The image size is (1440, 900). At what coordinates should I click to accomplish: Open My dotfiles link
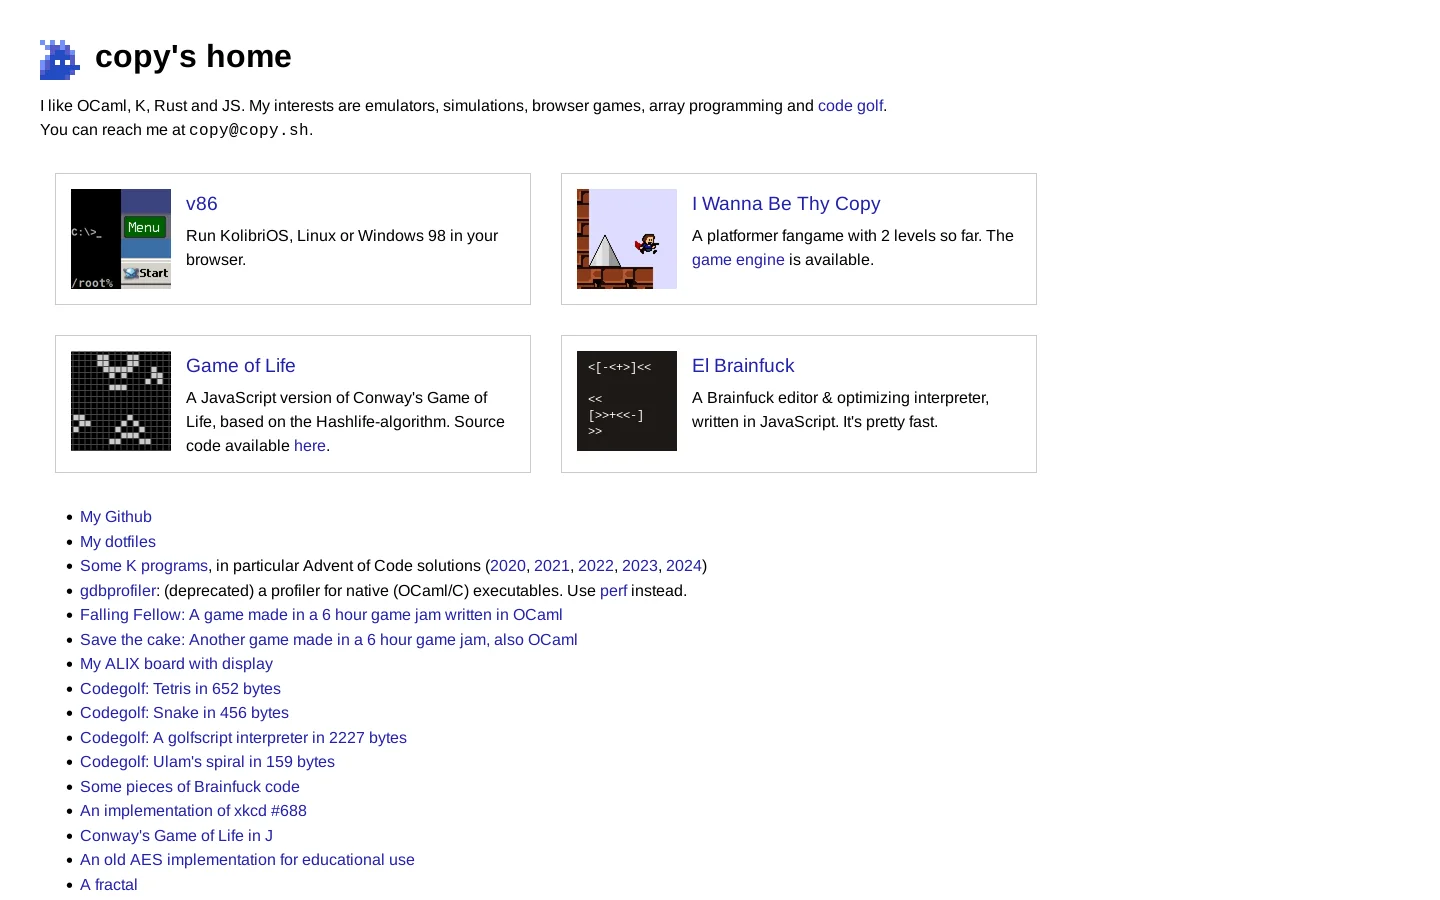click(x=118, y=542)
